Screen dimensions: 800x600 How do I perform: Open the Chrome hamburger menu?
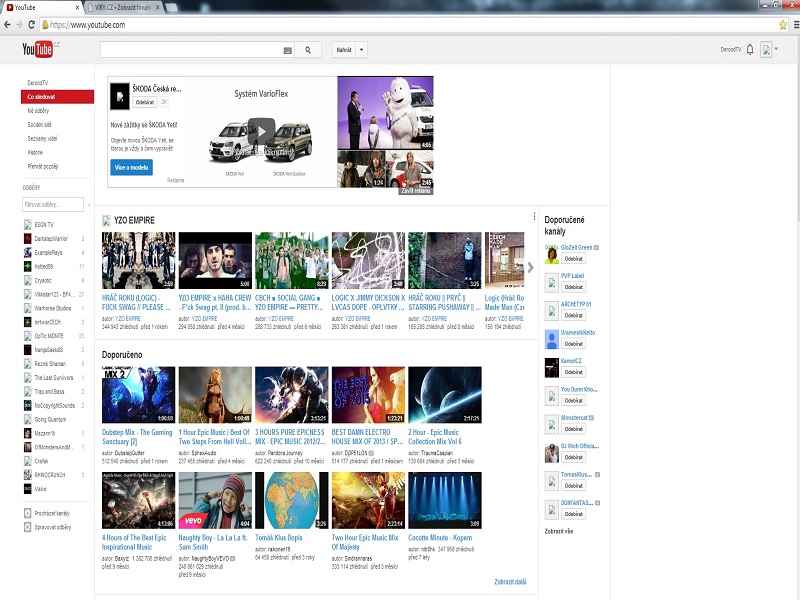pos(794,23)
